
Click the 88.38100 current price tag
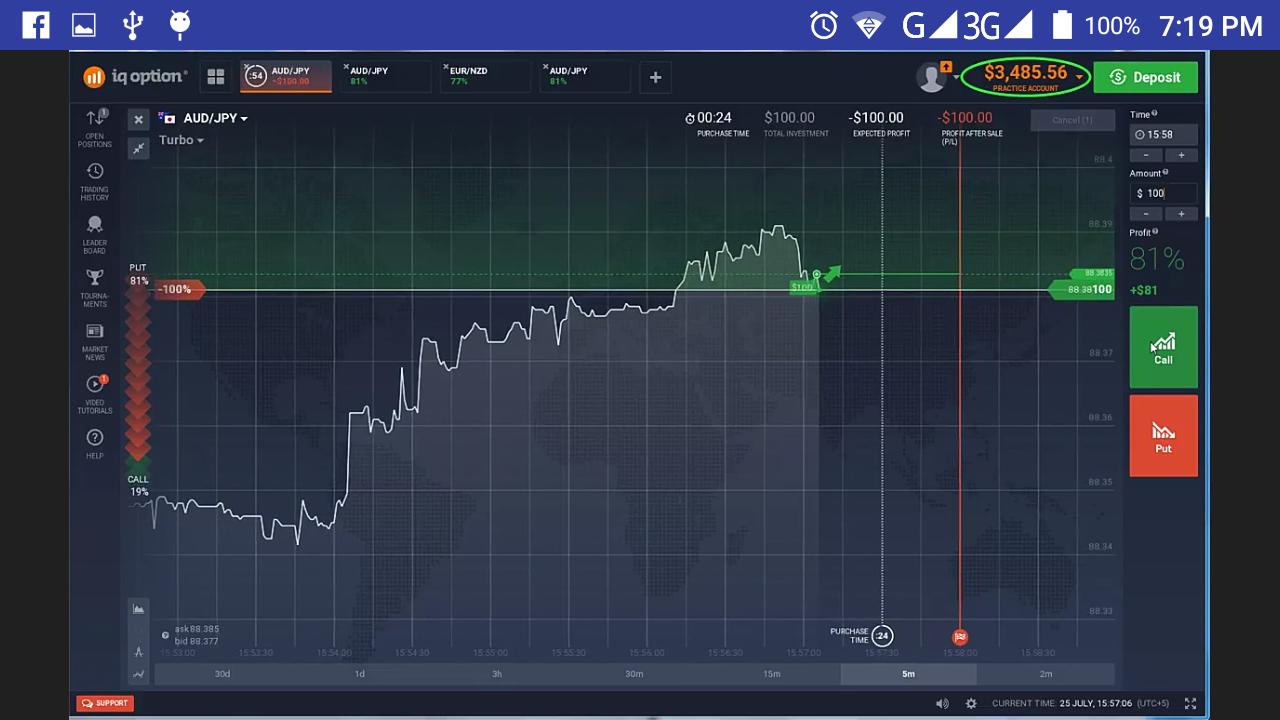(x=1083, y=289)
